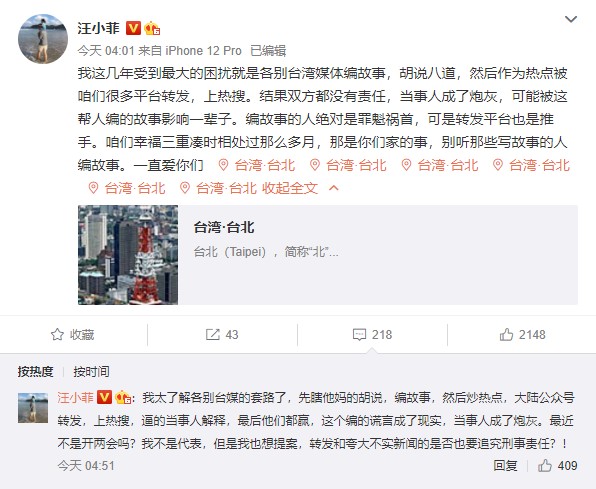Like the post with thumbs-up 2148
This screenshot has width=596, height=489.
click(x=523, y=335)
